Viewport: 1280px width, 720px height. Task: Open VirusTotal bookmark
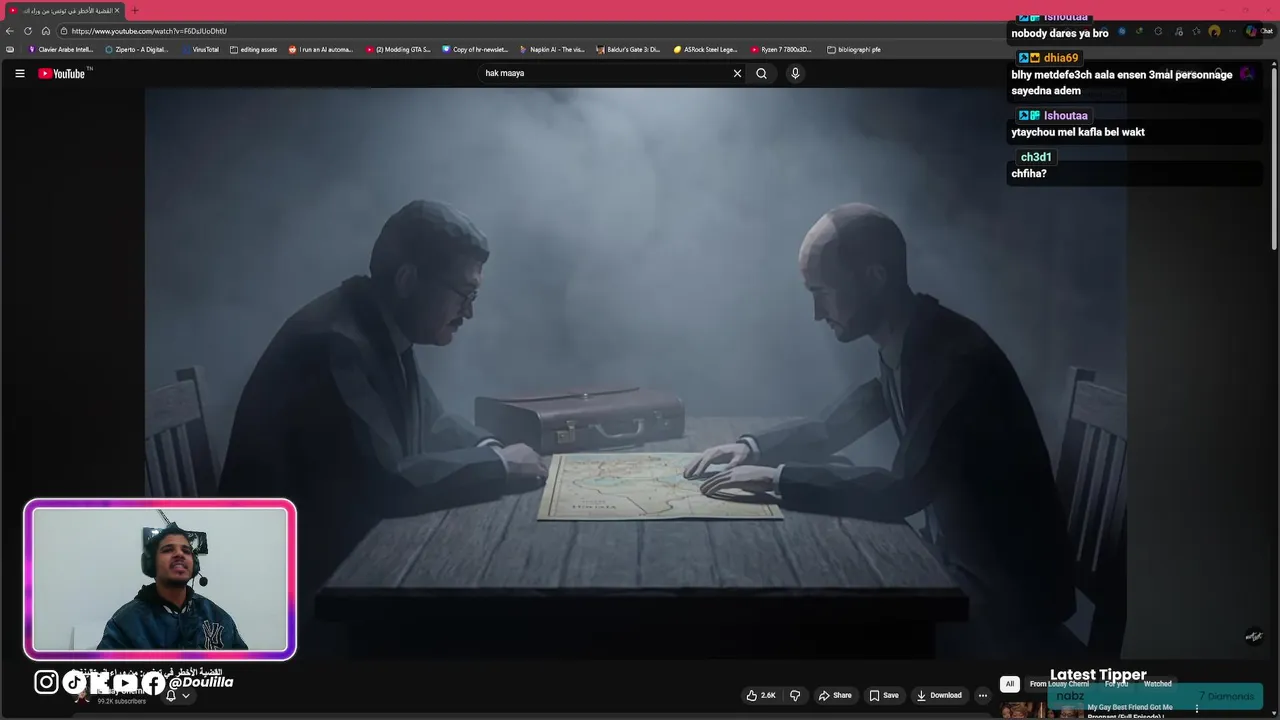tap(200, 49)
